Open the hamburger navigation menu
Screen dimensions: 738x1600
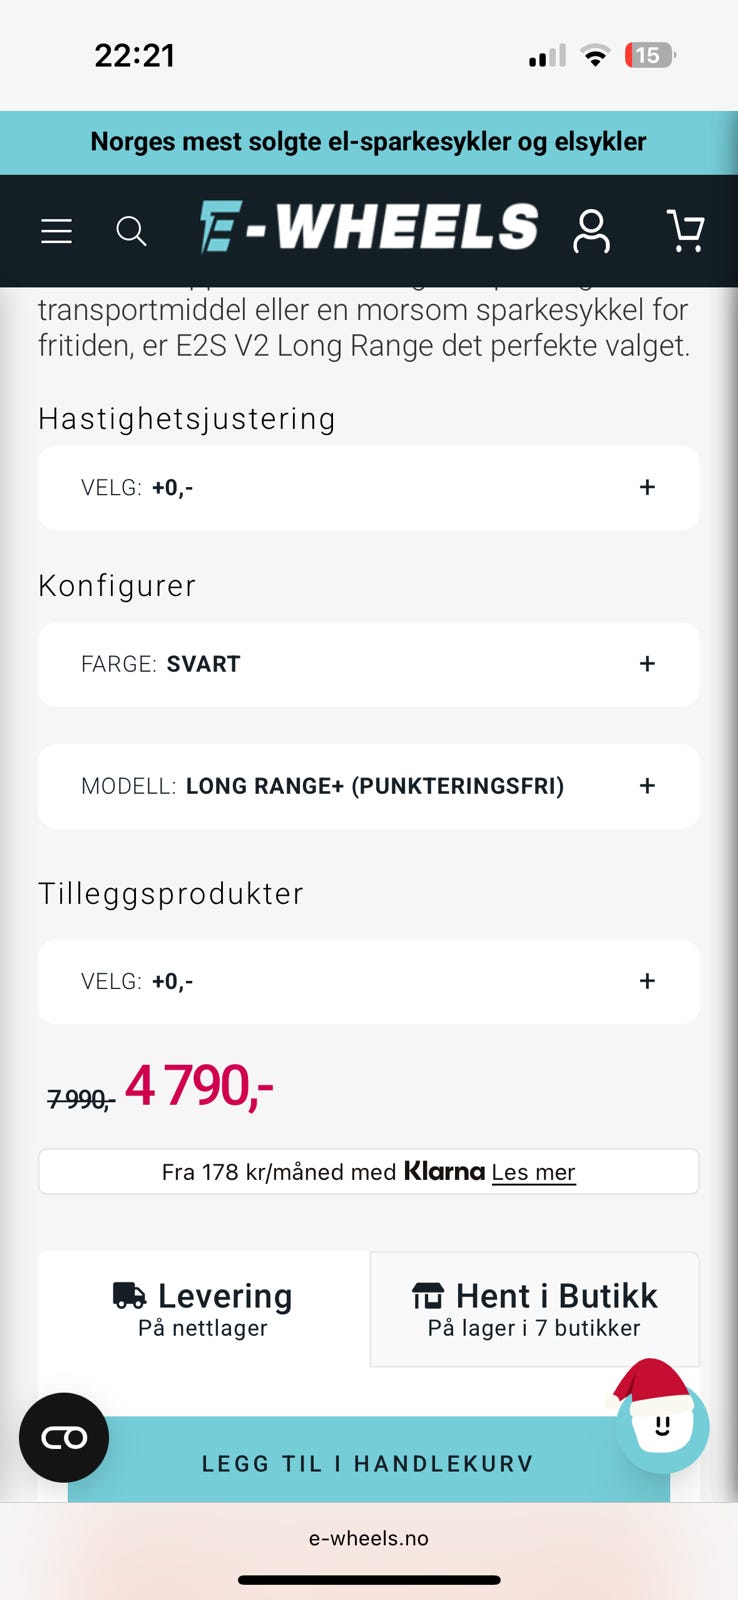56,232
